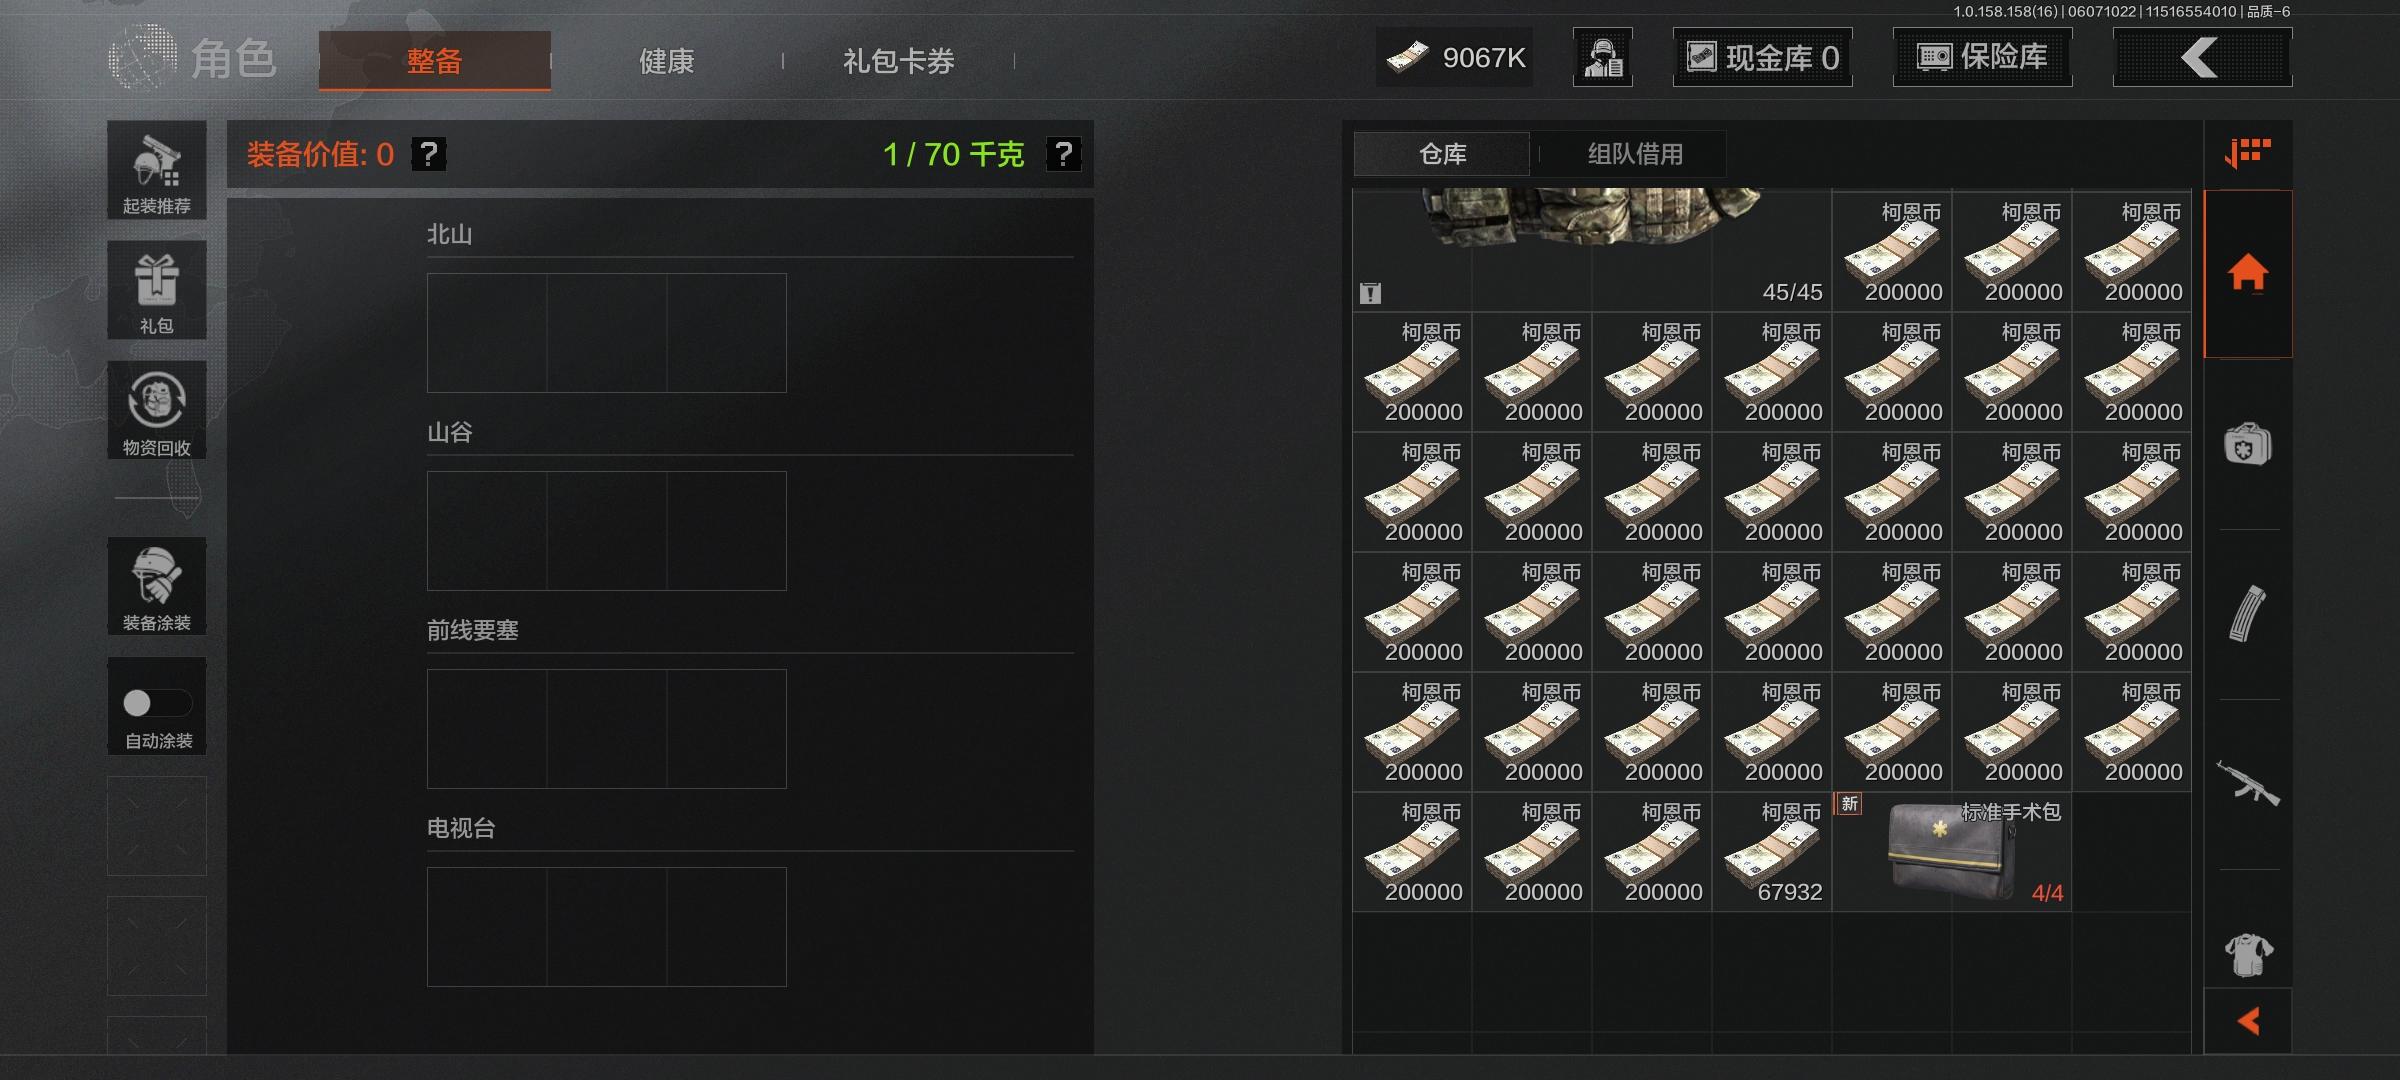The width and height of the screenshot is (2400, 1080).
Task: Filter warehouse by medical kit icon
Action: [x=2248, y=444]
